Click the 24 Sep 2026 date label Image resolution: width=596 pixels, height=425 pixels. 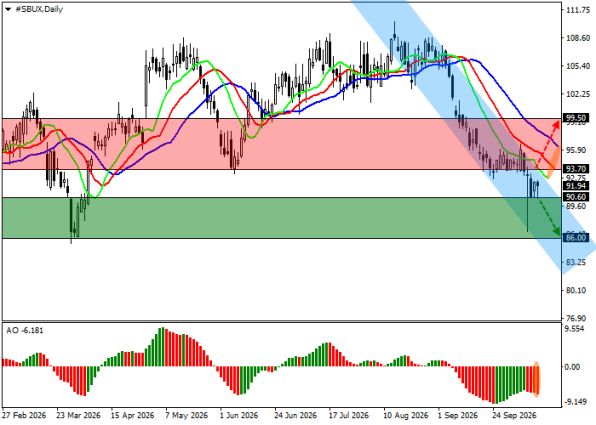514,415
